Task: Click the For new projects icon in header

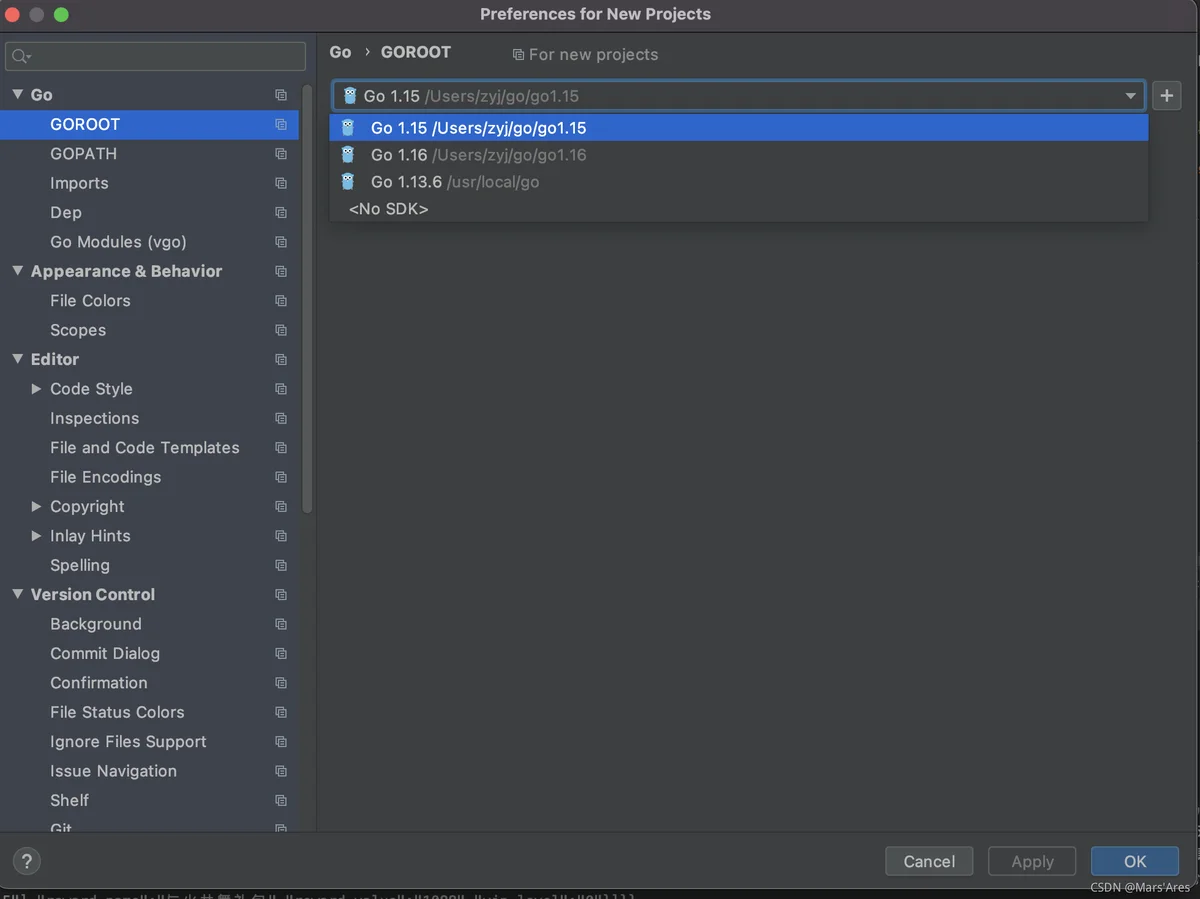Action: pyautogui.click(x=518, y=55)
